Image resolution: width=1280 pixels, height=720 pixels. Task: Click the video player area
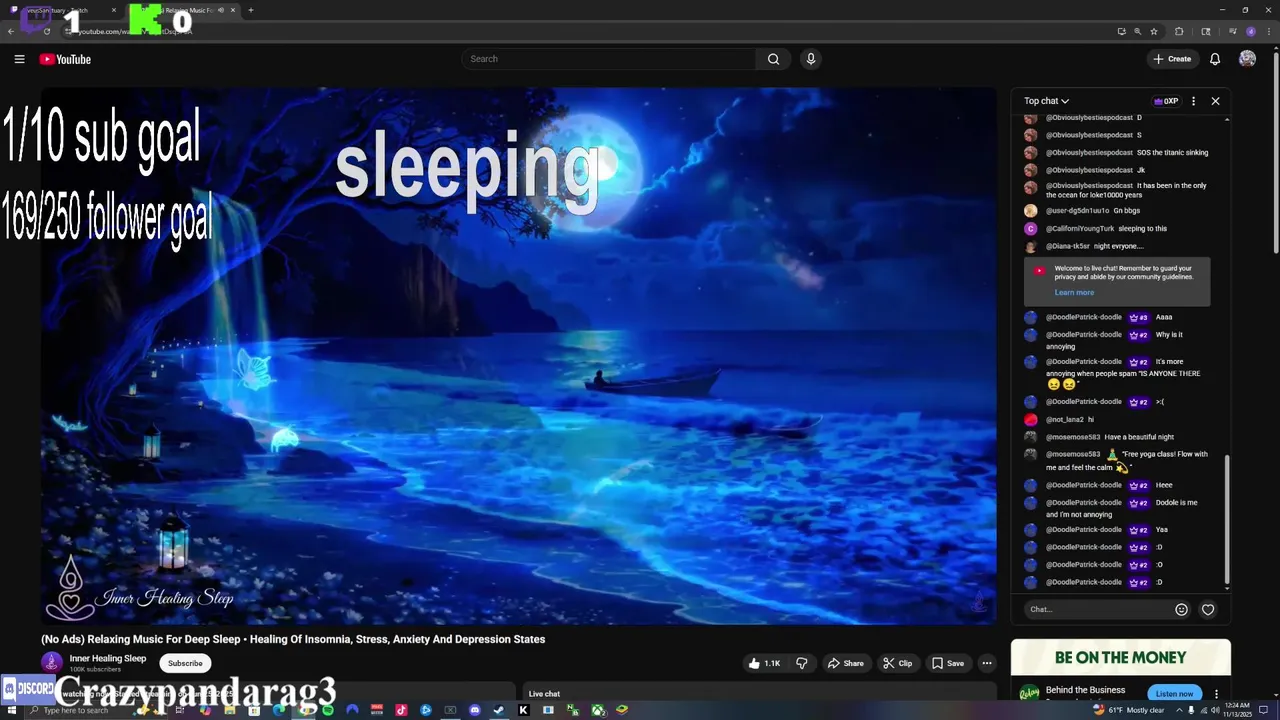(518, 355)
